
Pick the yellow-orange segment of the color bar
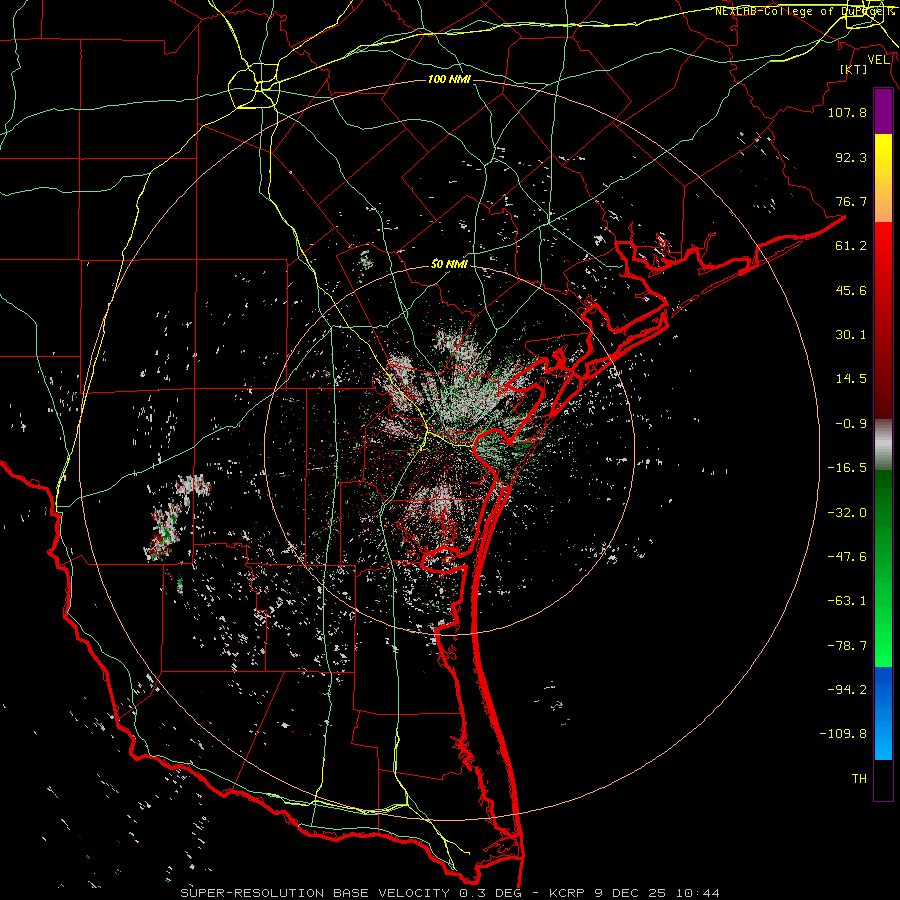(883, 178)
